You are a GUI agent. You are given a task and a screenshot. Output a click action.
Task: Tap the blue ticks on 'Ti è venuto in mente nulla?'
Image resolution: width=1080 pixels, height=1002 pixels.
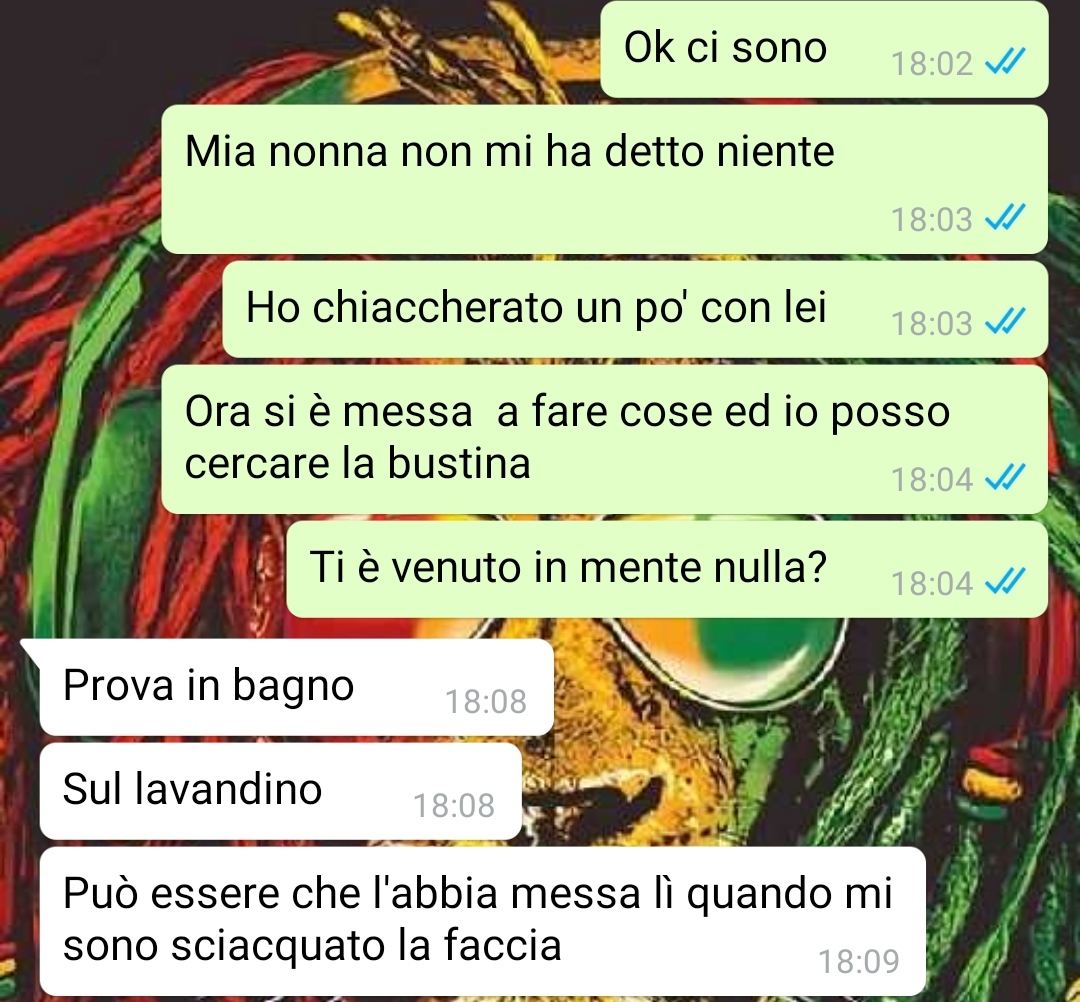(1006, 581)
